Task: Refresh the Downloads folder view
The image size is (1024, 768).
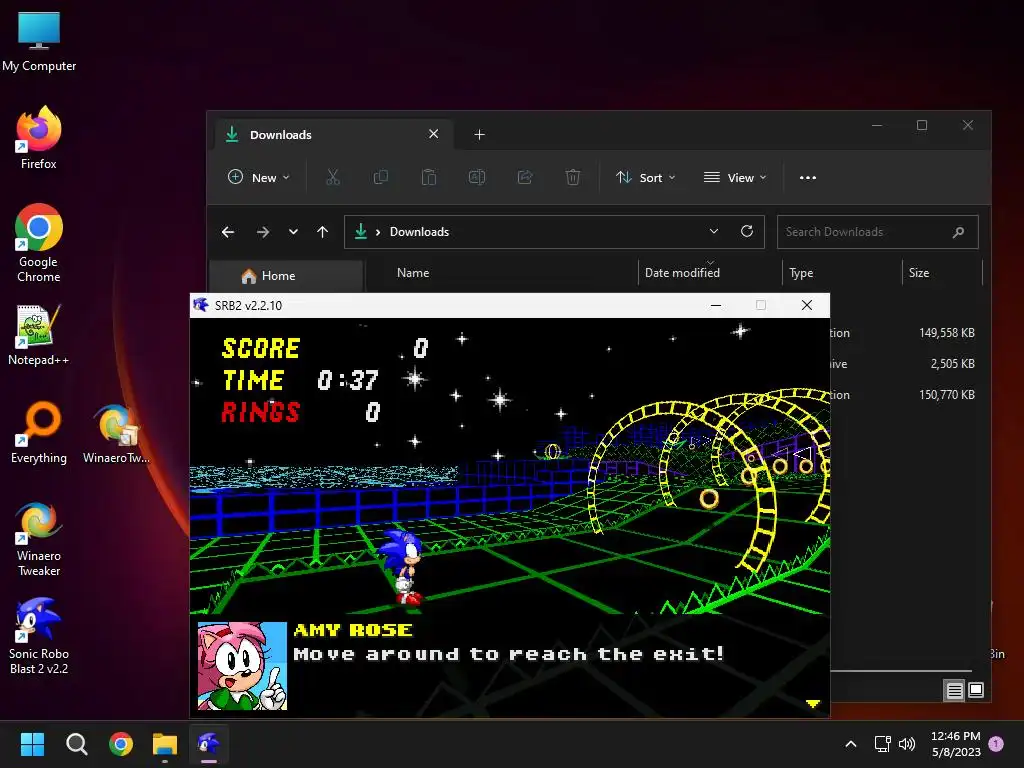Action: [747, 231]
